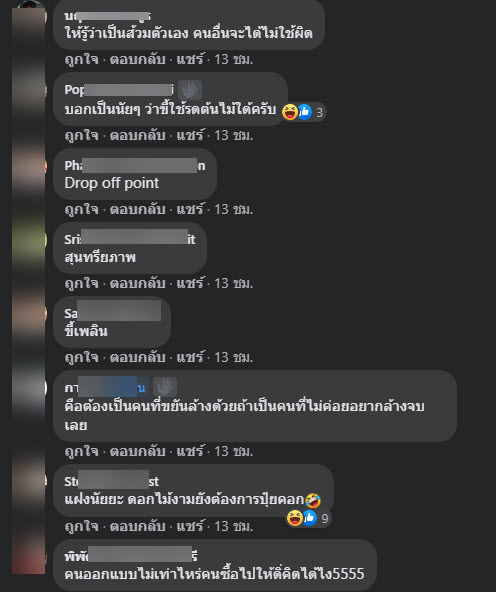Open commenter name starting with 'Pha'
Image resolution: width=496 pixels, height=592 pixels.
pyautogui.click(x=135, y=166)
